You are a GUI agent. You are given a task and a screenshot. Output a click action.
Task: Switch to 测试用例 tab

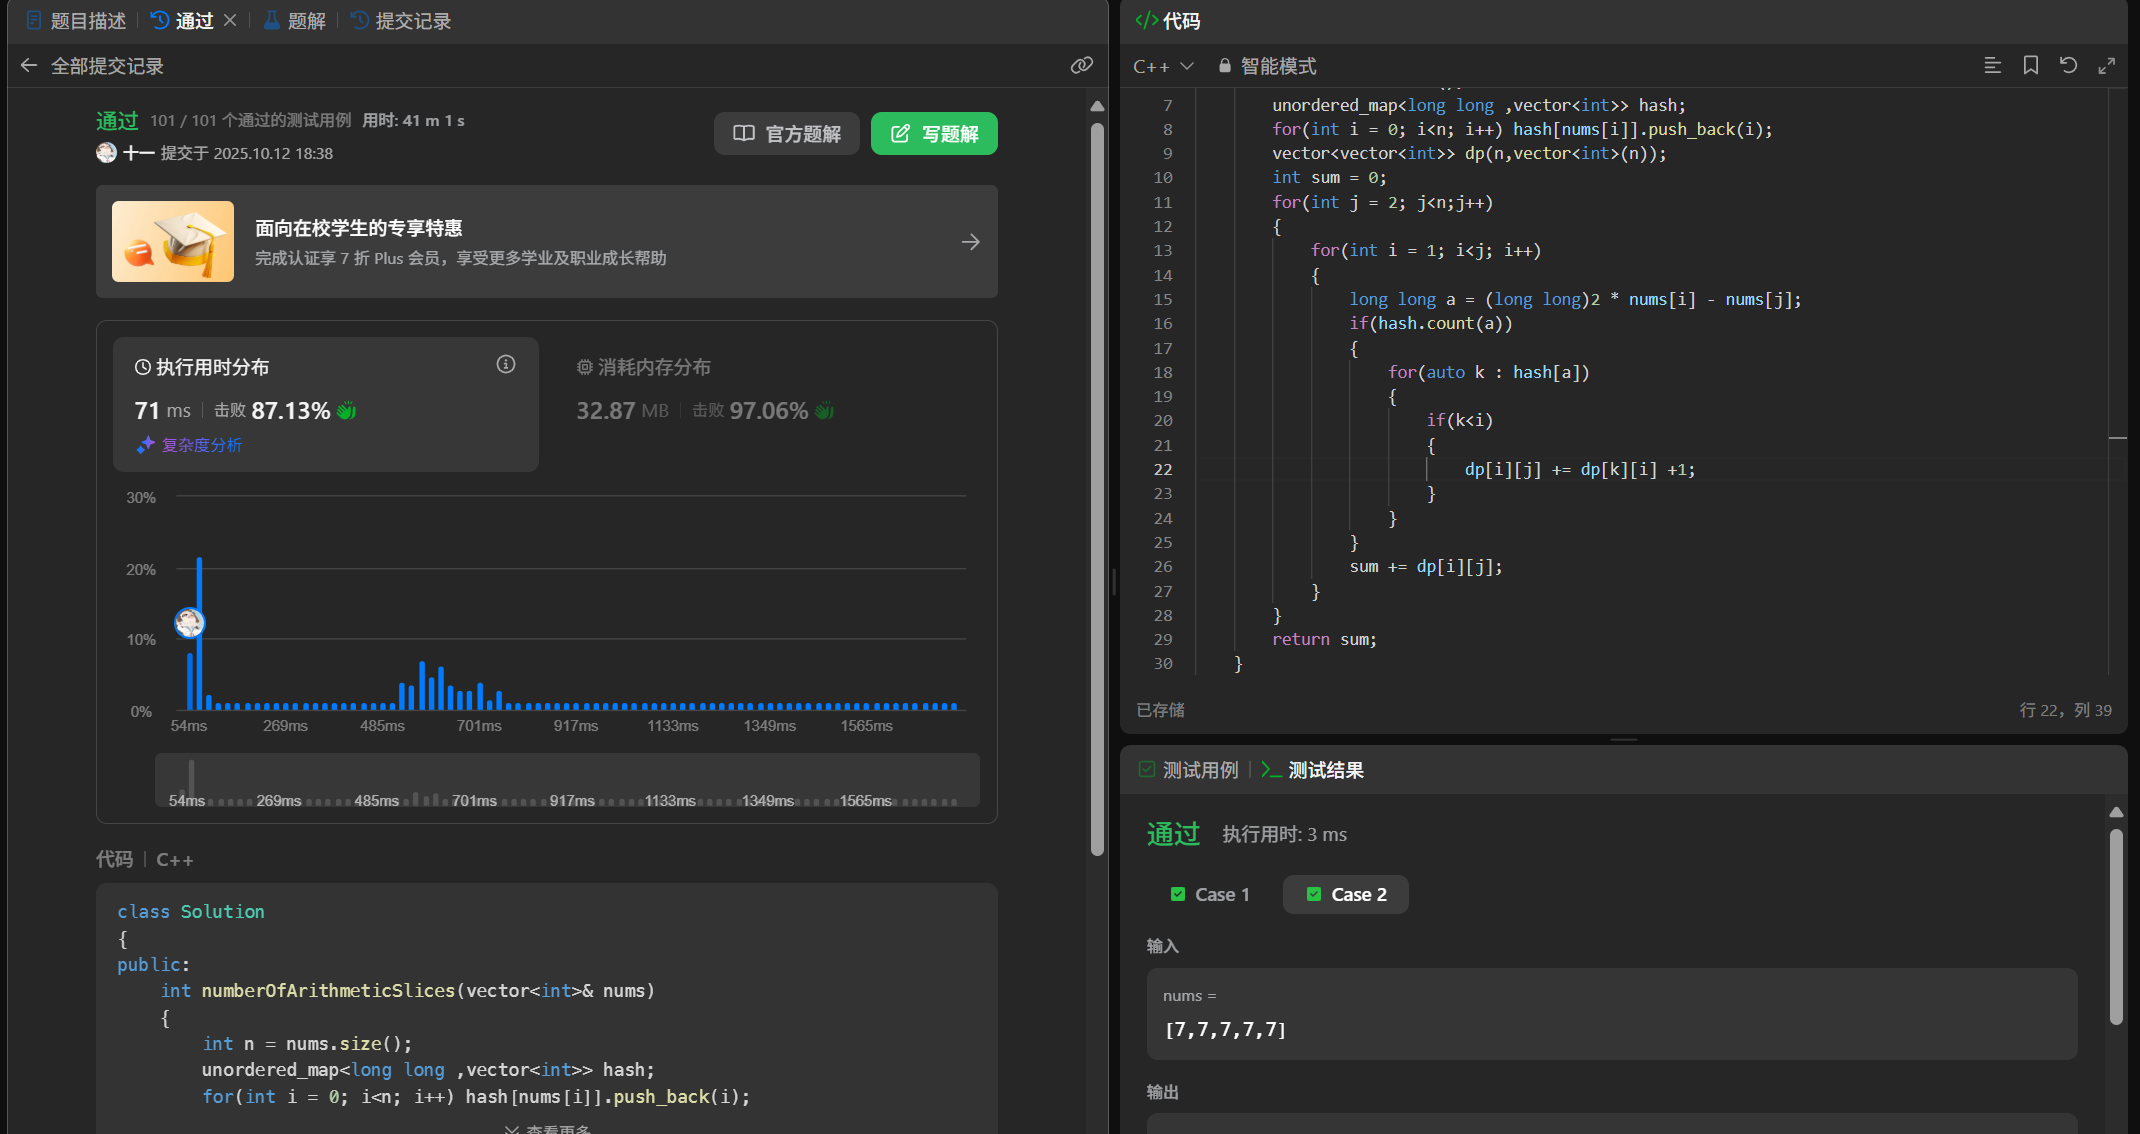point(1189,770)
